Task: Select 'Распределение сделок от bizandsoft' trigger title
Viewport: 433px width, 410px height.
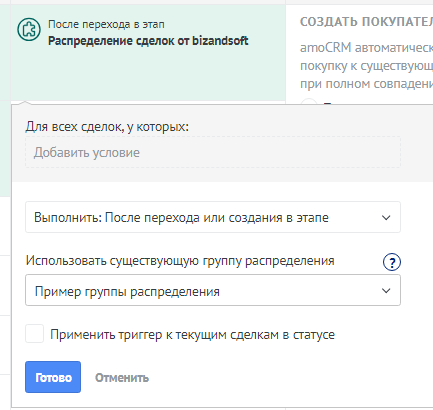Action: coord(148,41)
